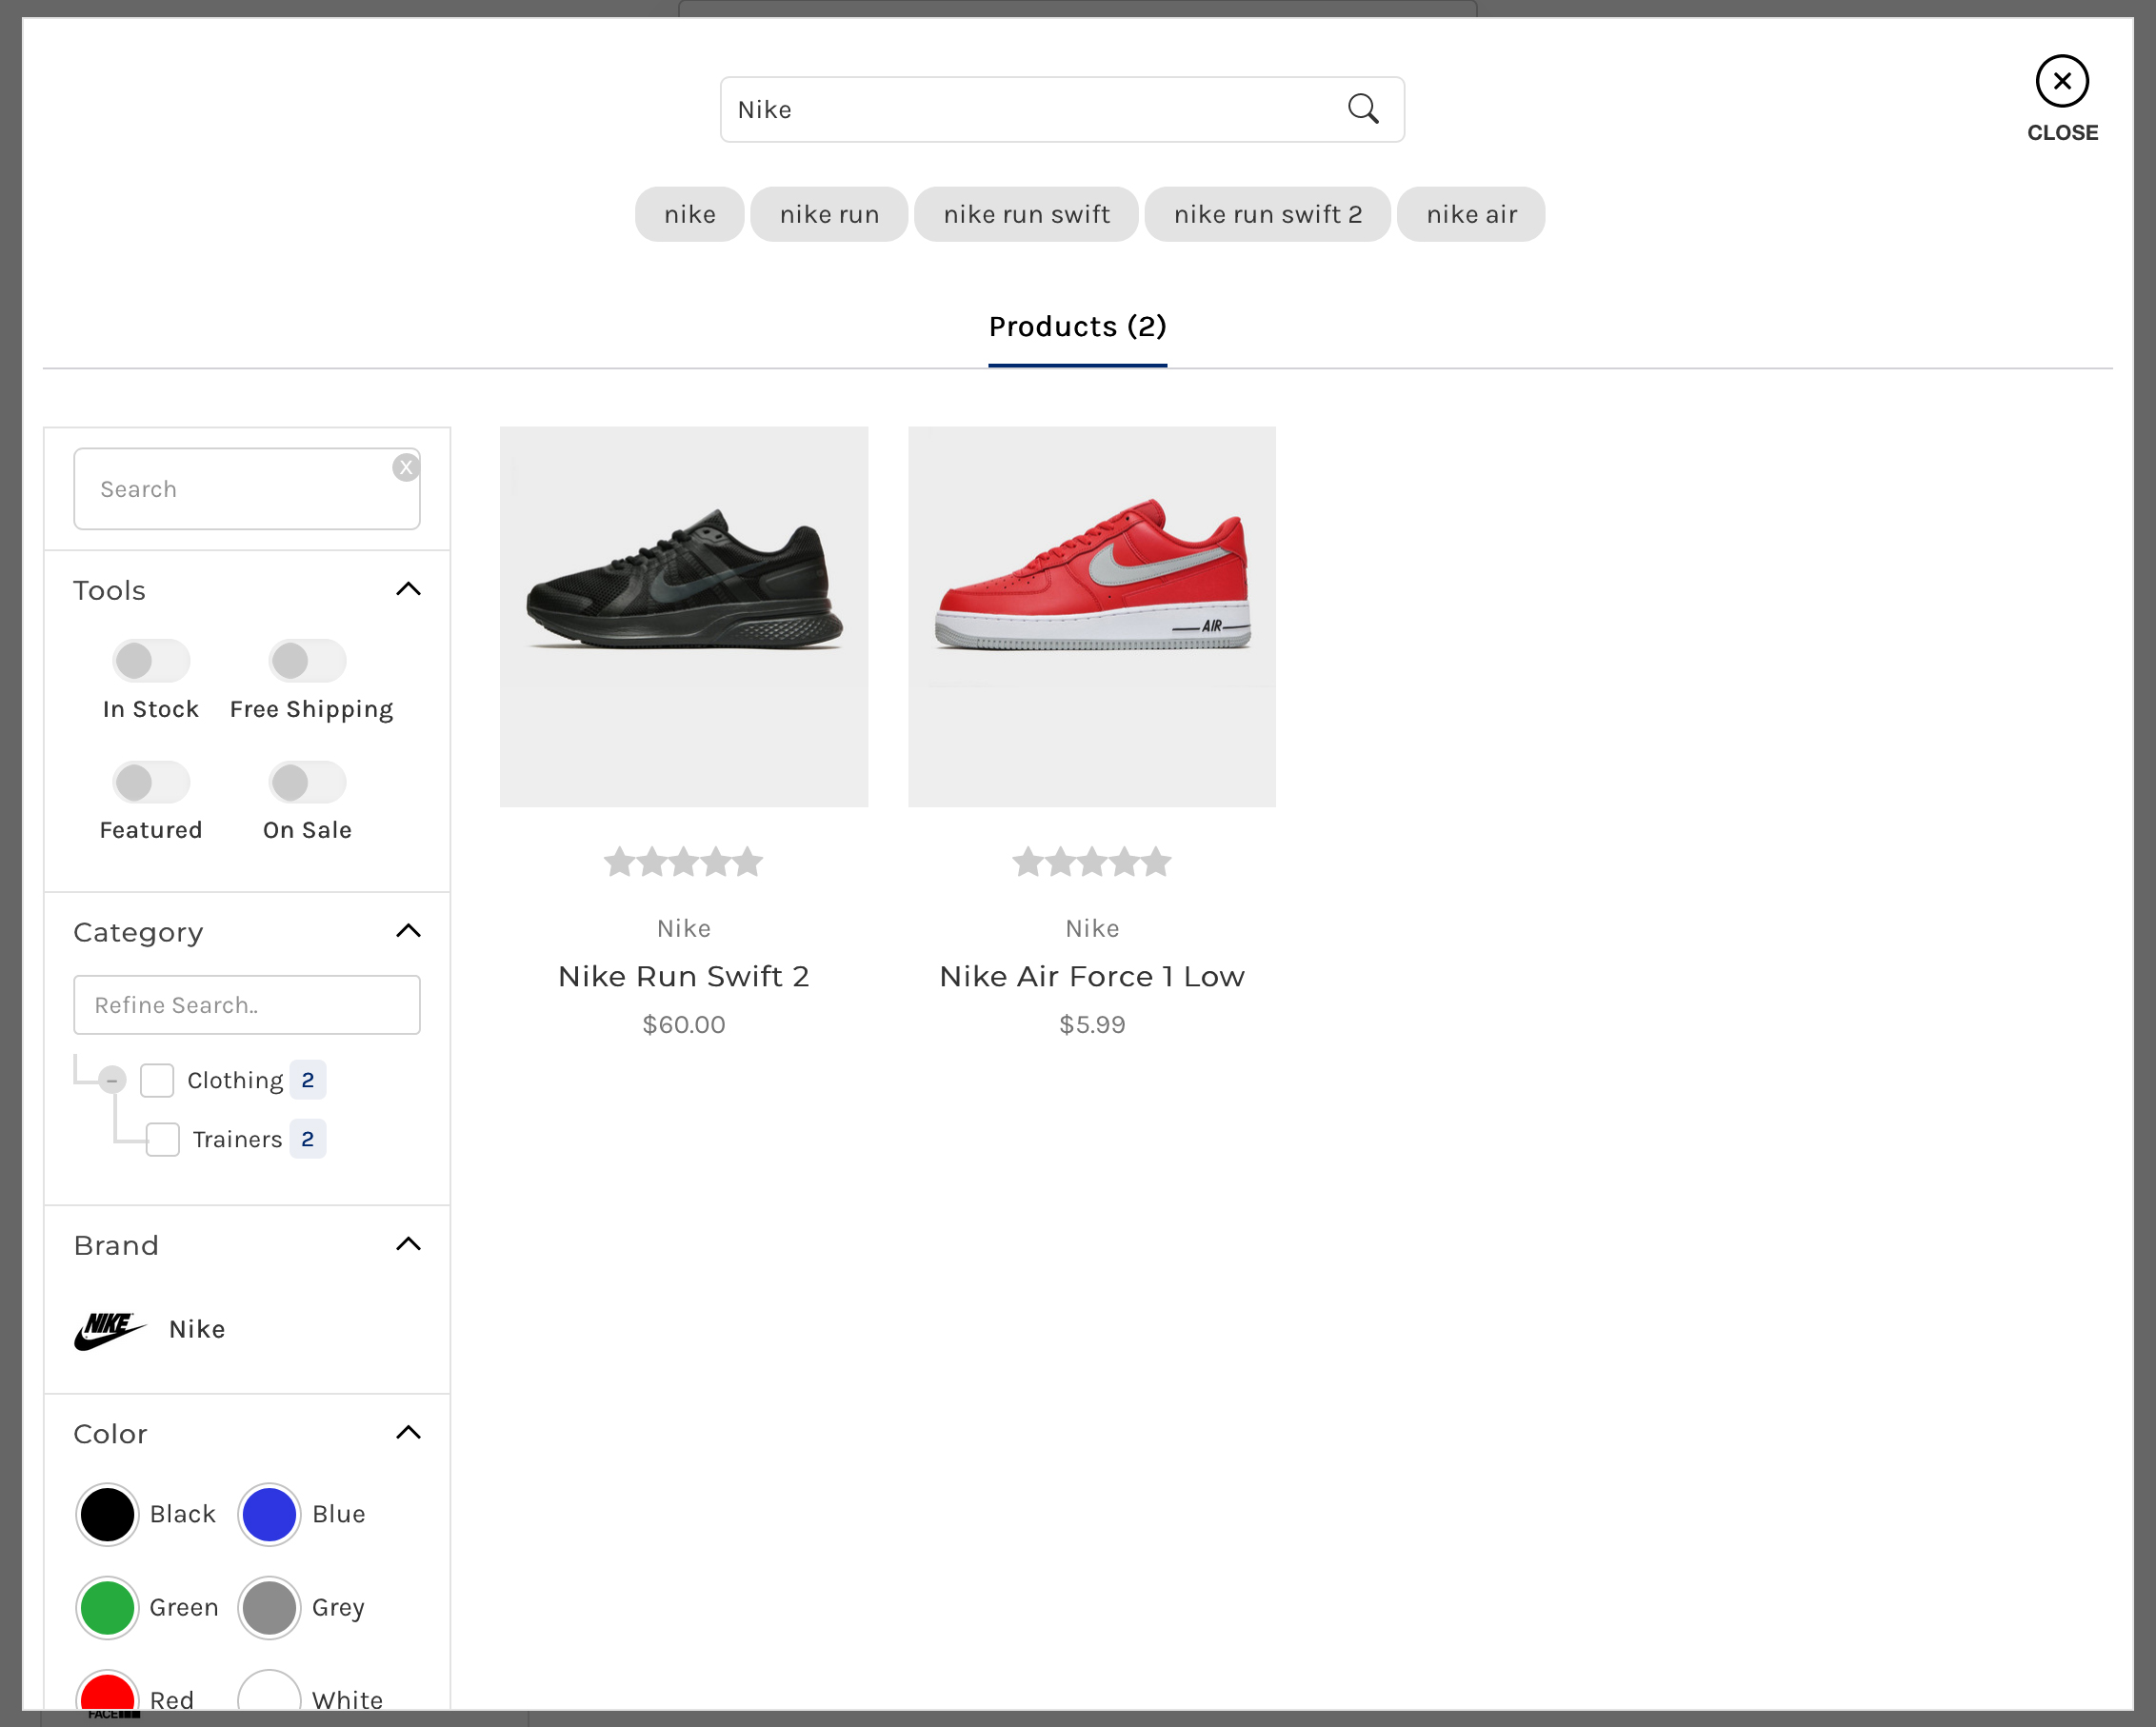
Task: Open the Products (2) tab
Action: click(1078, 327)
